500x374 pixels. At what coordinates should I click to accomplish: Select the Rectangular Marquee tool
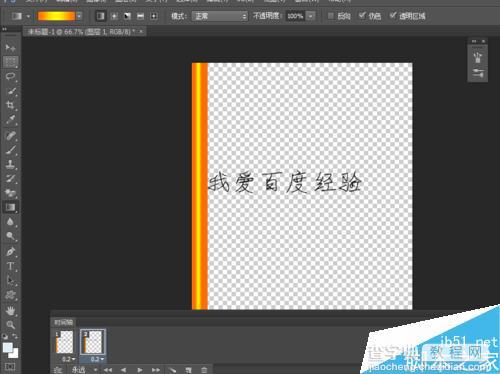[x=10, y=62]
